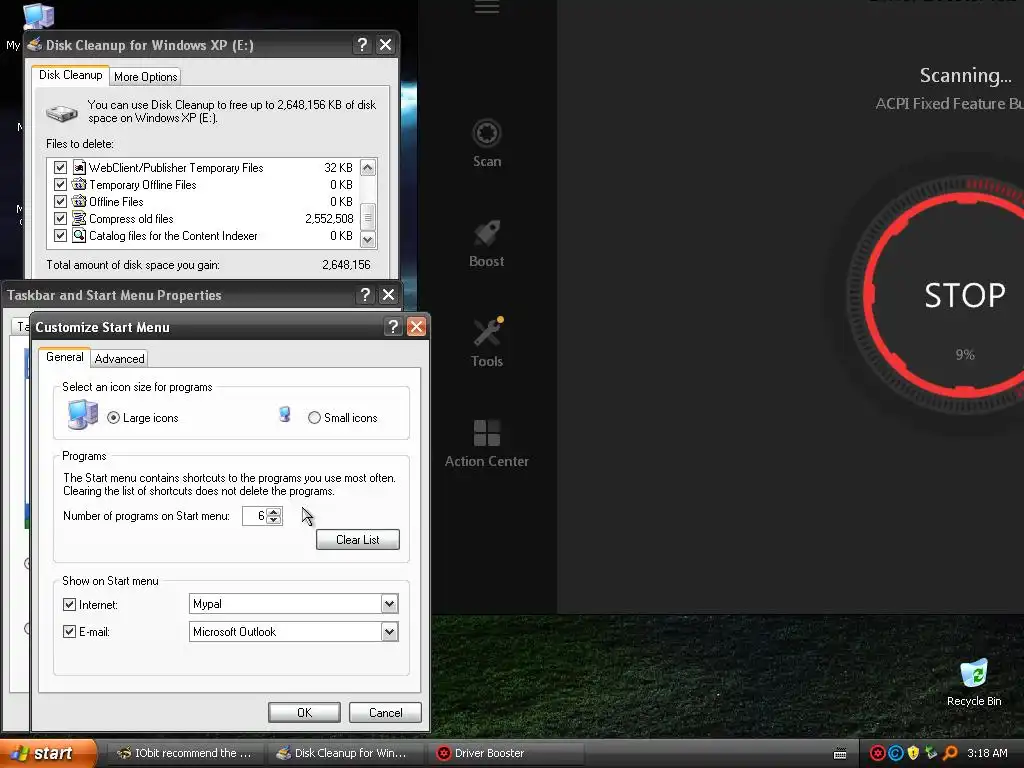
Task: Cancel the Customize Start Menu dialog
Action: point(385,712)
